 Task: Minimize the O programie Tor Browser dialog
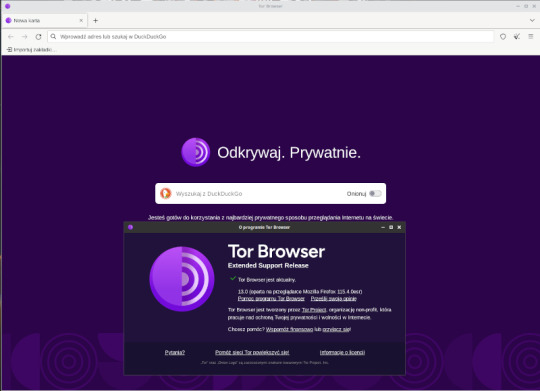click(383, 227)
